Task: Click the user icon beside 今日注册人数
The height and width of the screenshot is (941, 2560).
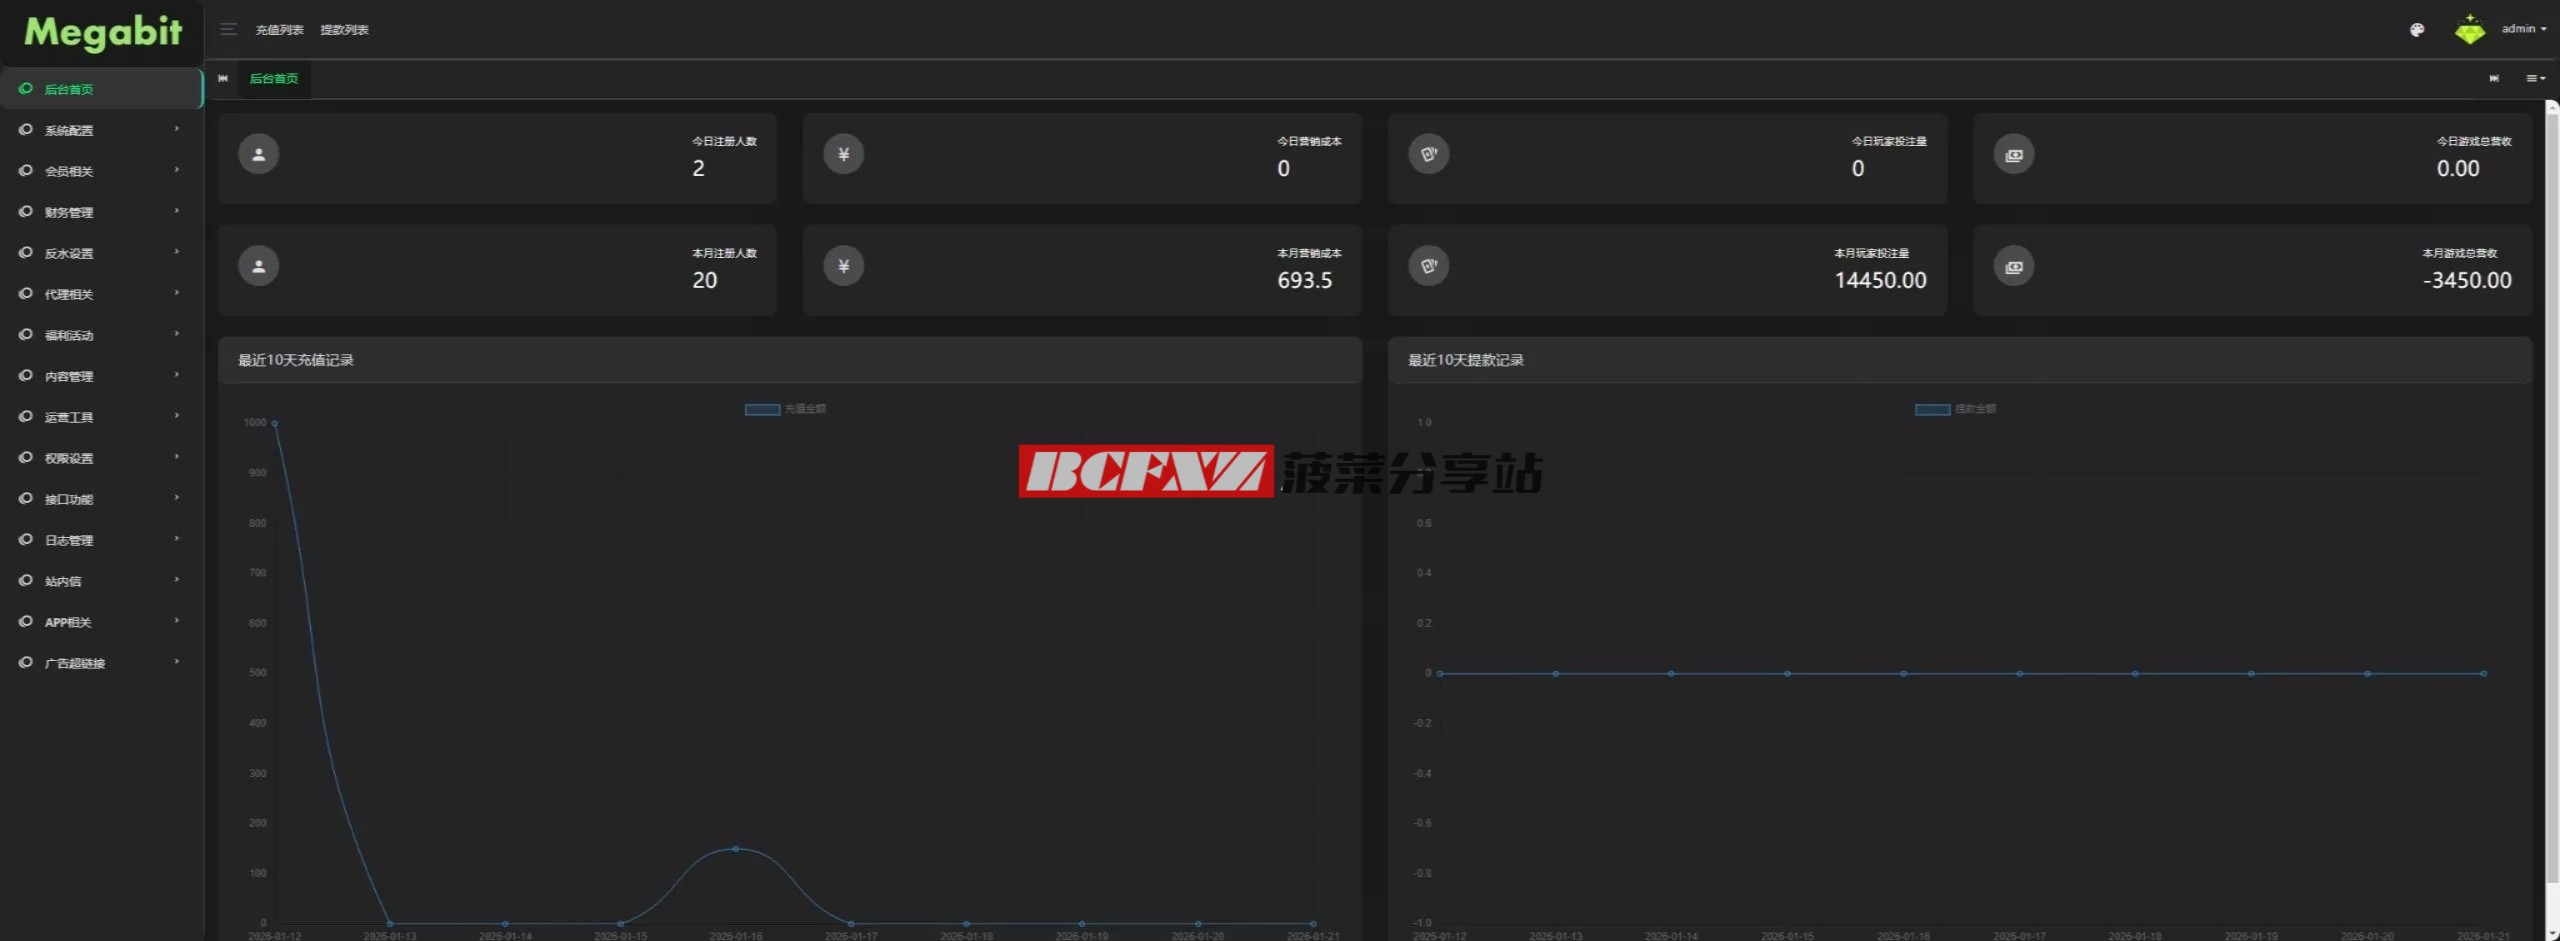Action: 258,154
